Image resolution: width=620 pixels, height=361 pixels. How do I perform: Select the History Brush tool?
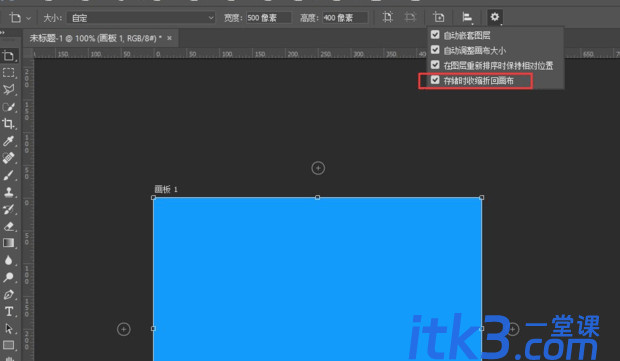click(x=8, y=209)
